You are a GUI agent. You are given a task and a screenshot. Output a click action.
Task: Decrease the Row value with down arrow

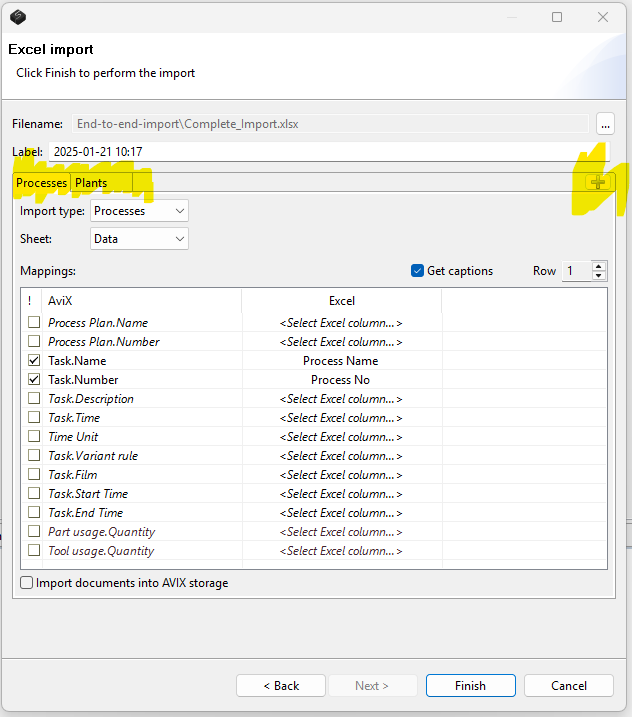tap(599, 276)
